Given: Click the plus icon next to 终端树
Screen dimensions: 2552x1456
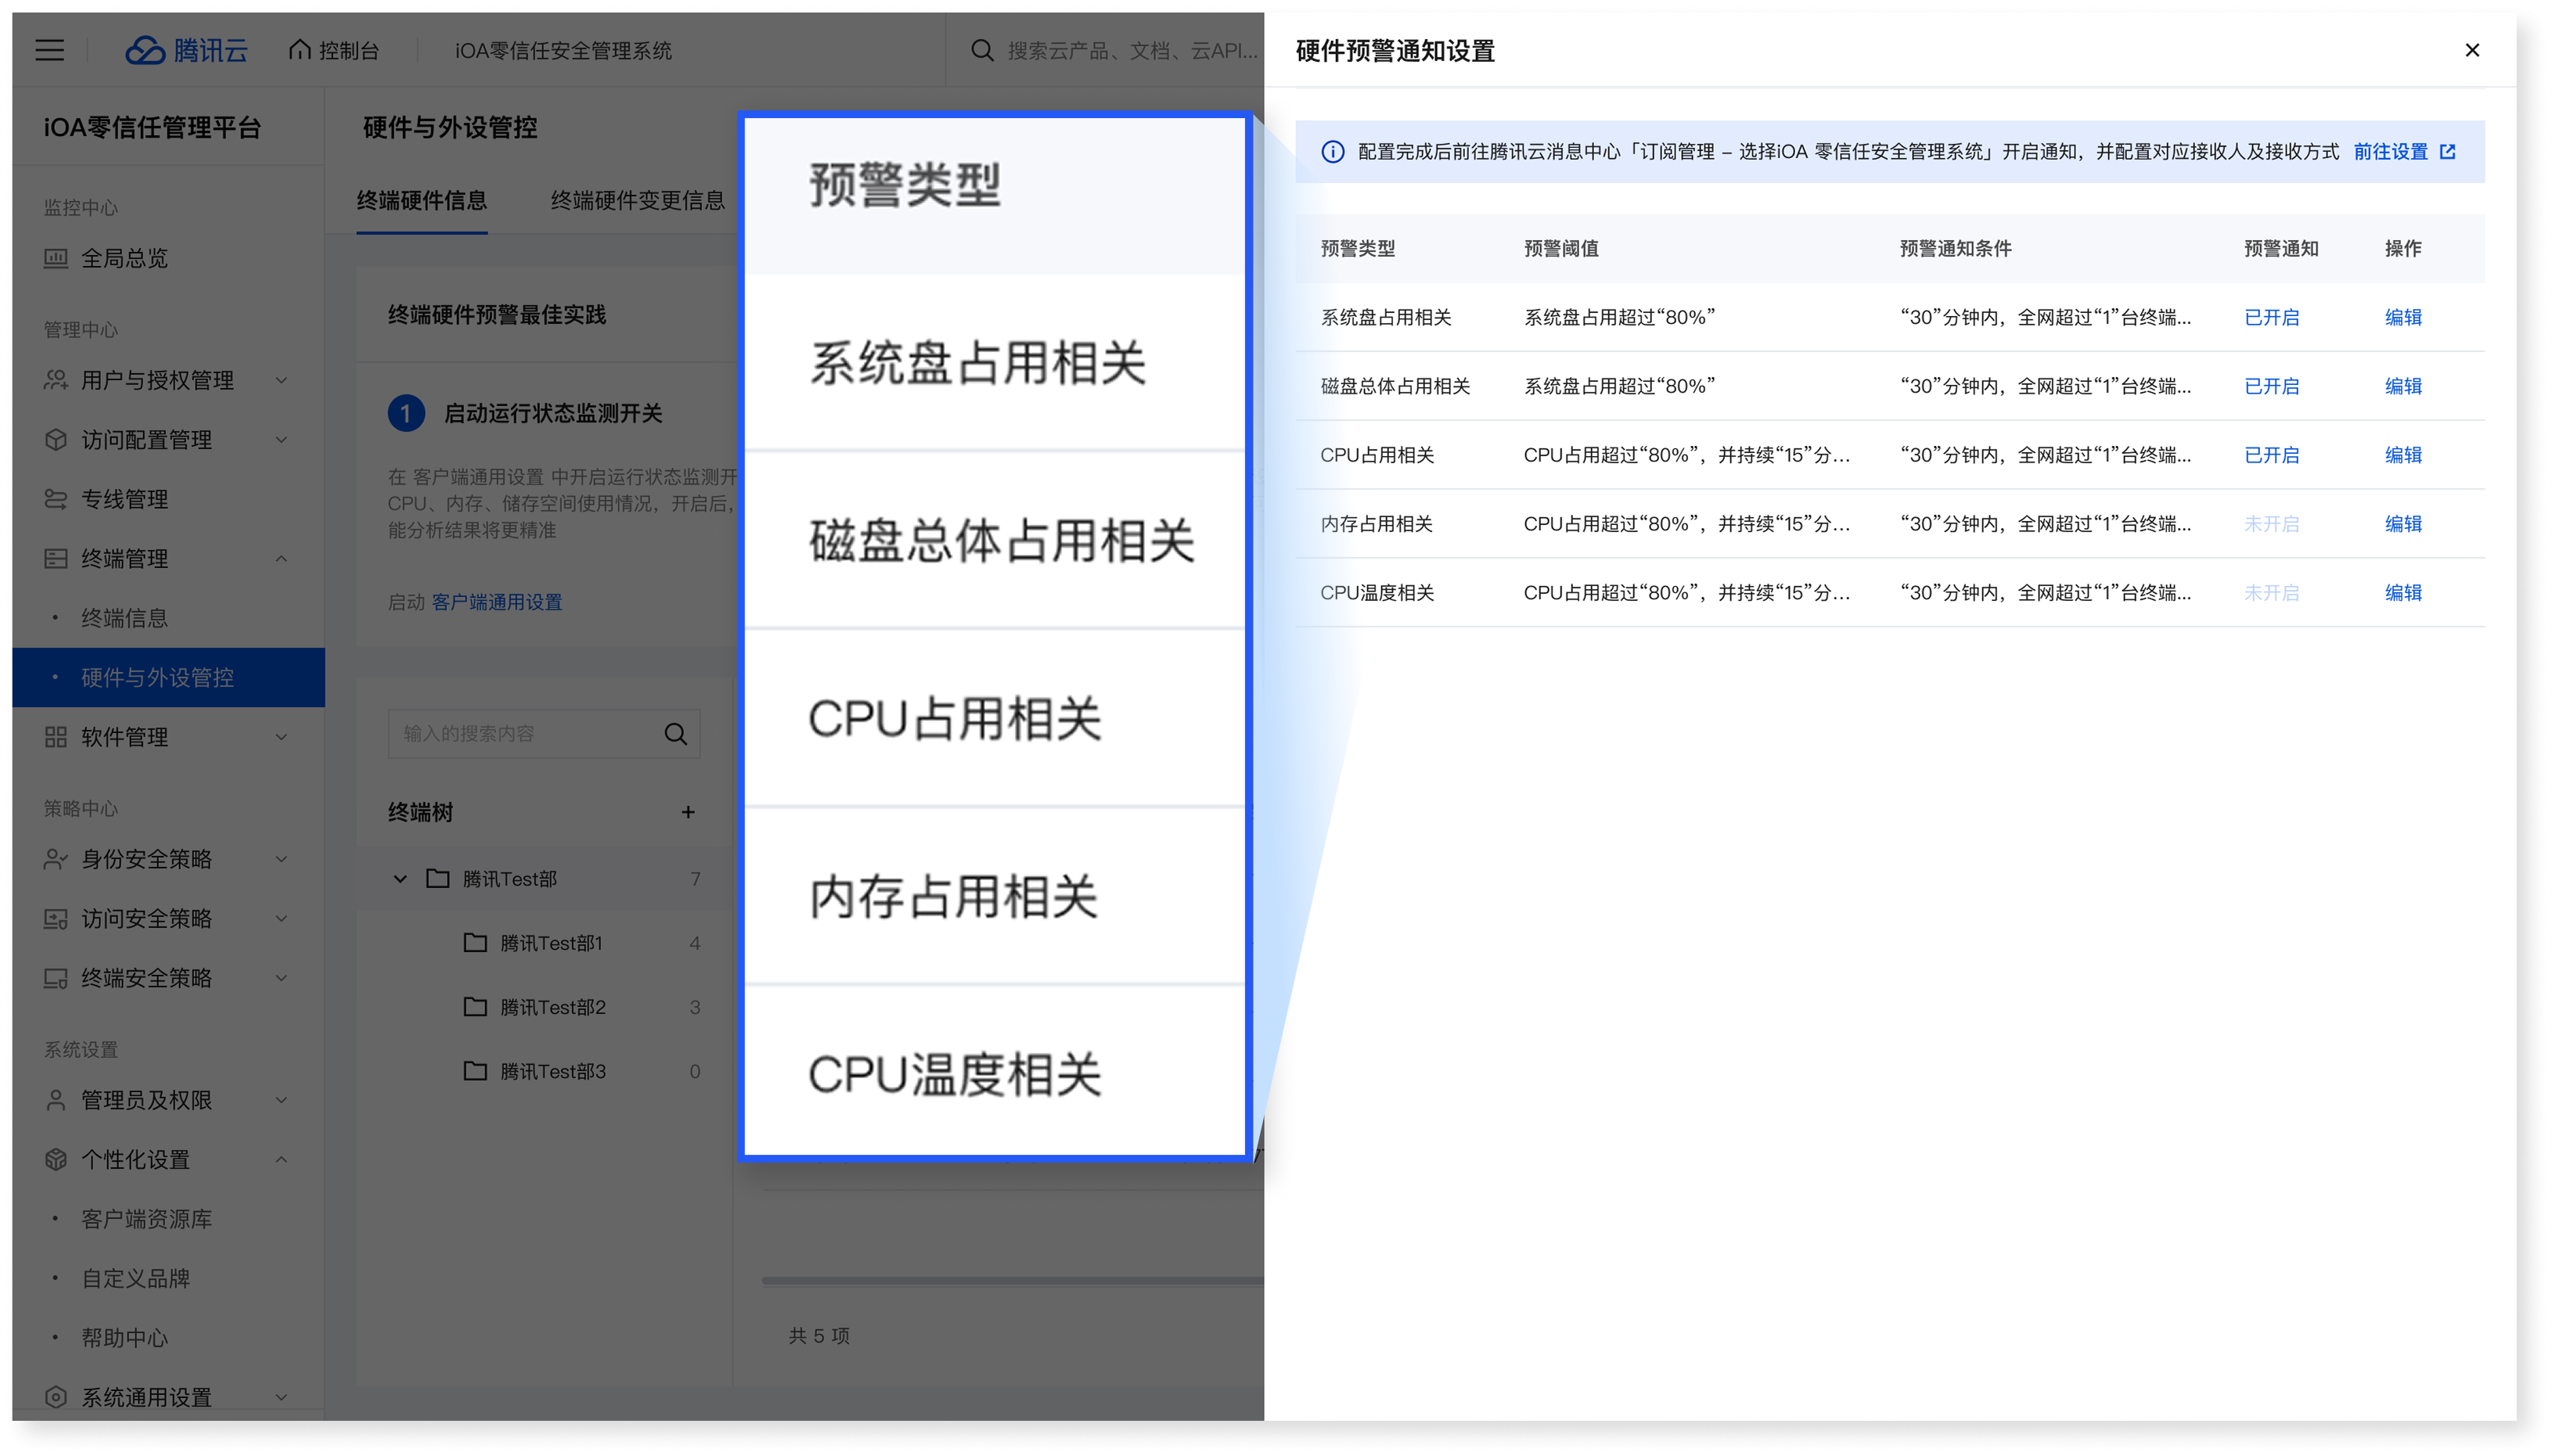Looking at the screenshot, I should click(688, 812).
